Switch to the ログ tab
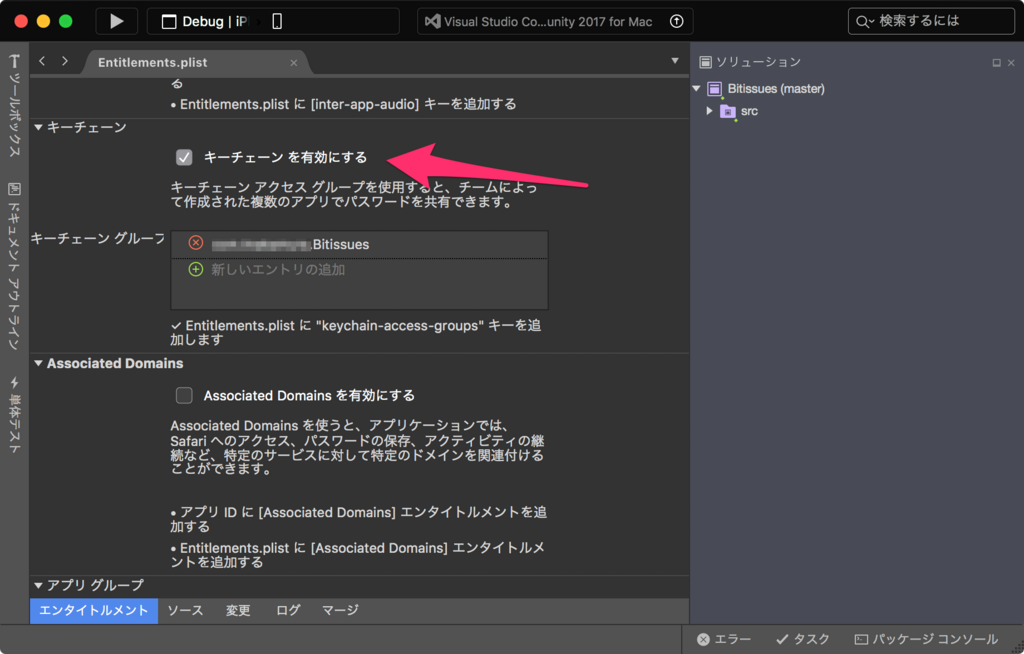 point(288,610)
